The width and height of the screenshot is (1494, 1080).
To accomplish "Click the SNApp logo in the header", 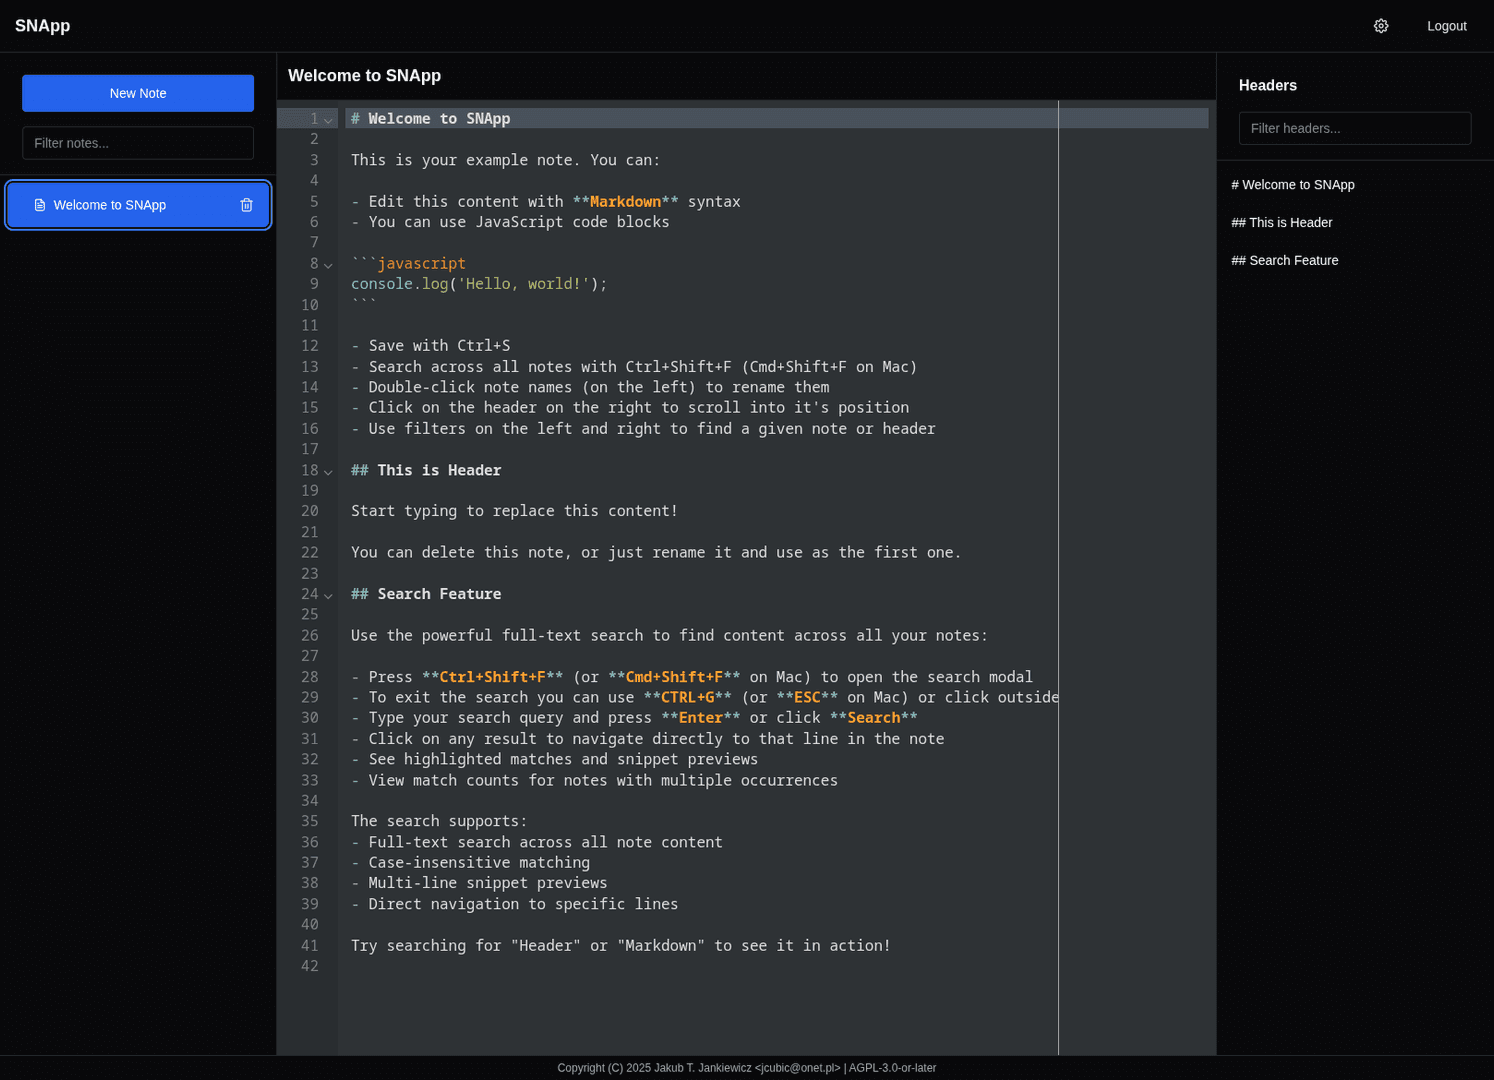I will (42, 25).
